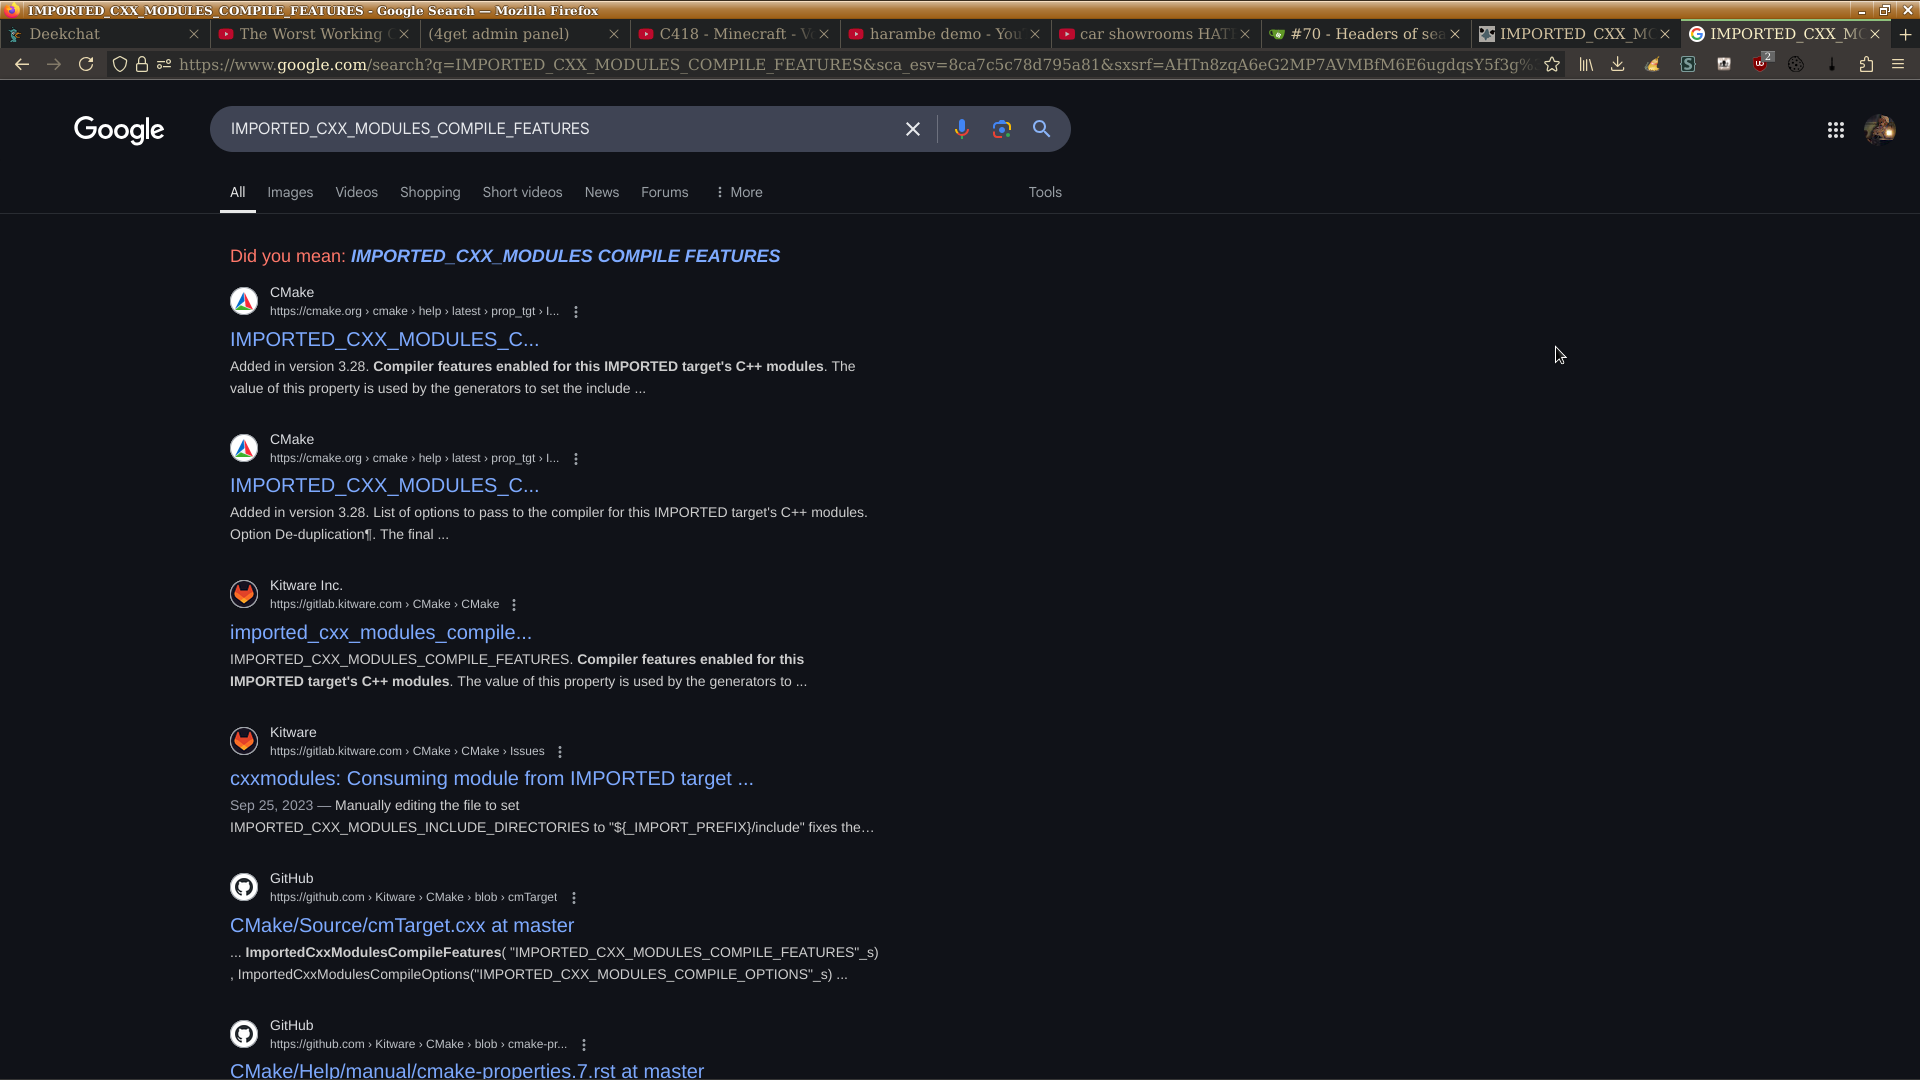This screenshot has height=1080, width=1920.
Task: Click the magnifier search button
Action: (1041, 129)
